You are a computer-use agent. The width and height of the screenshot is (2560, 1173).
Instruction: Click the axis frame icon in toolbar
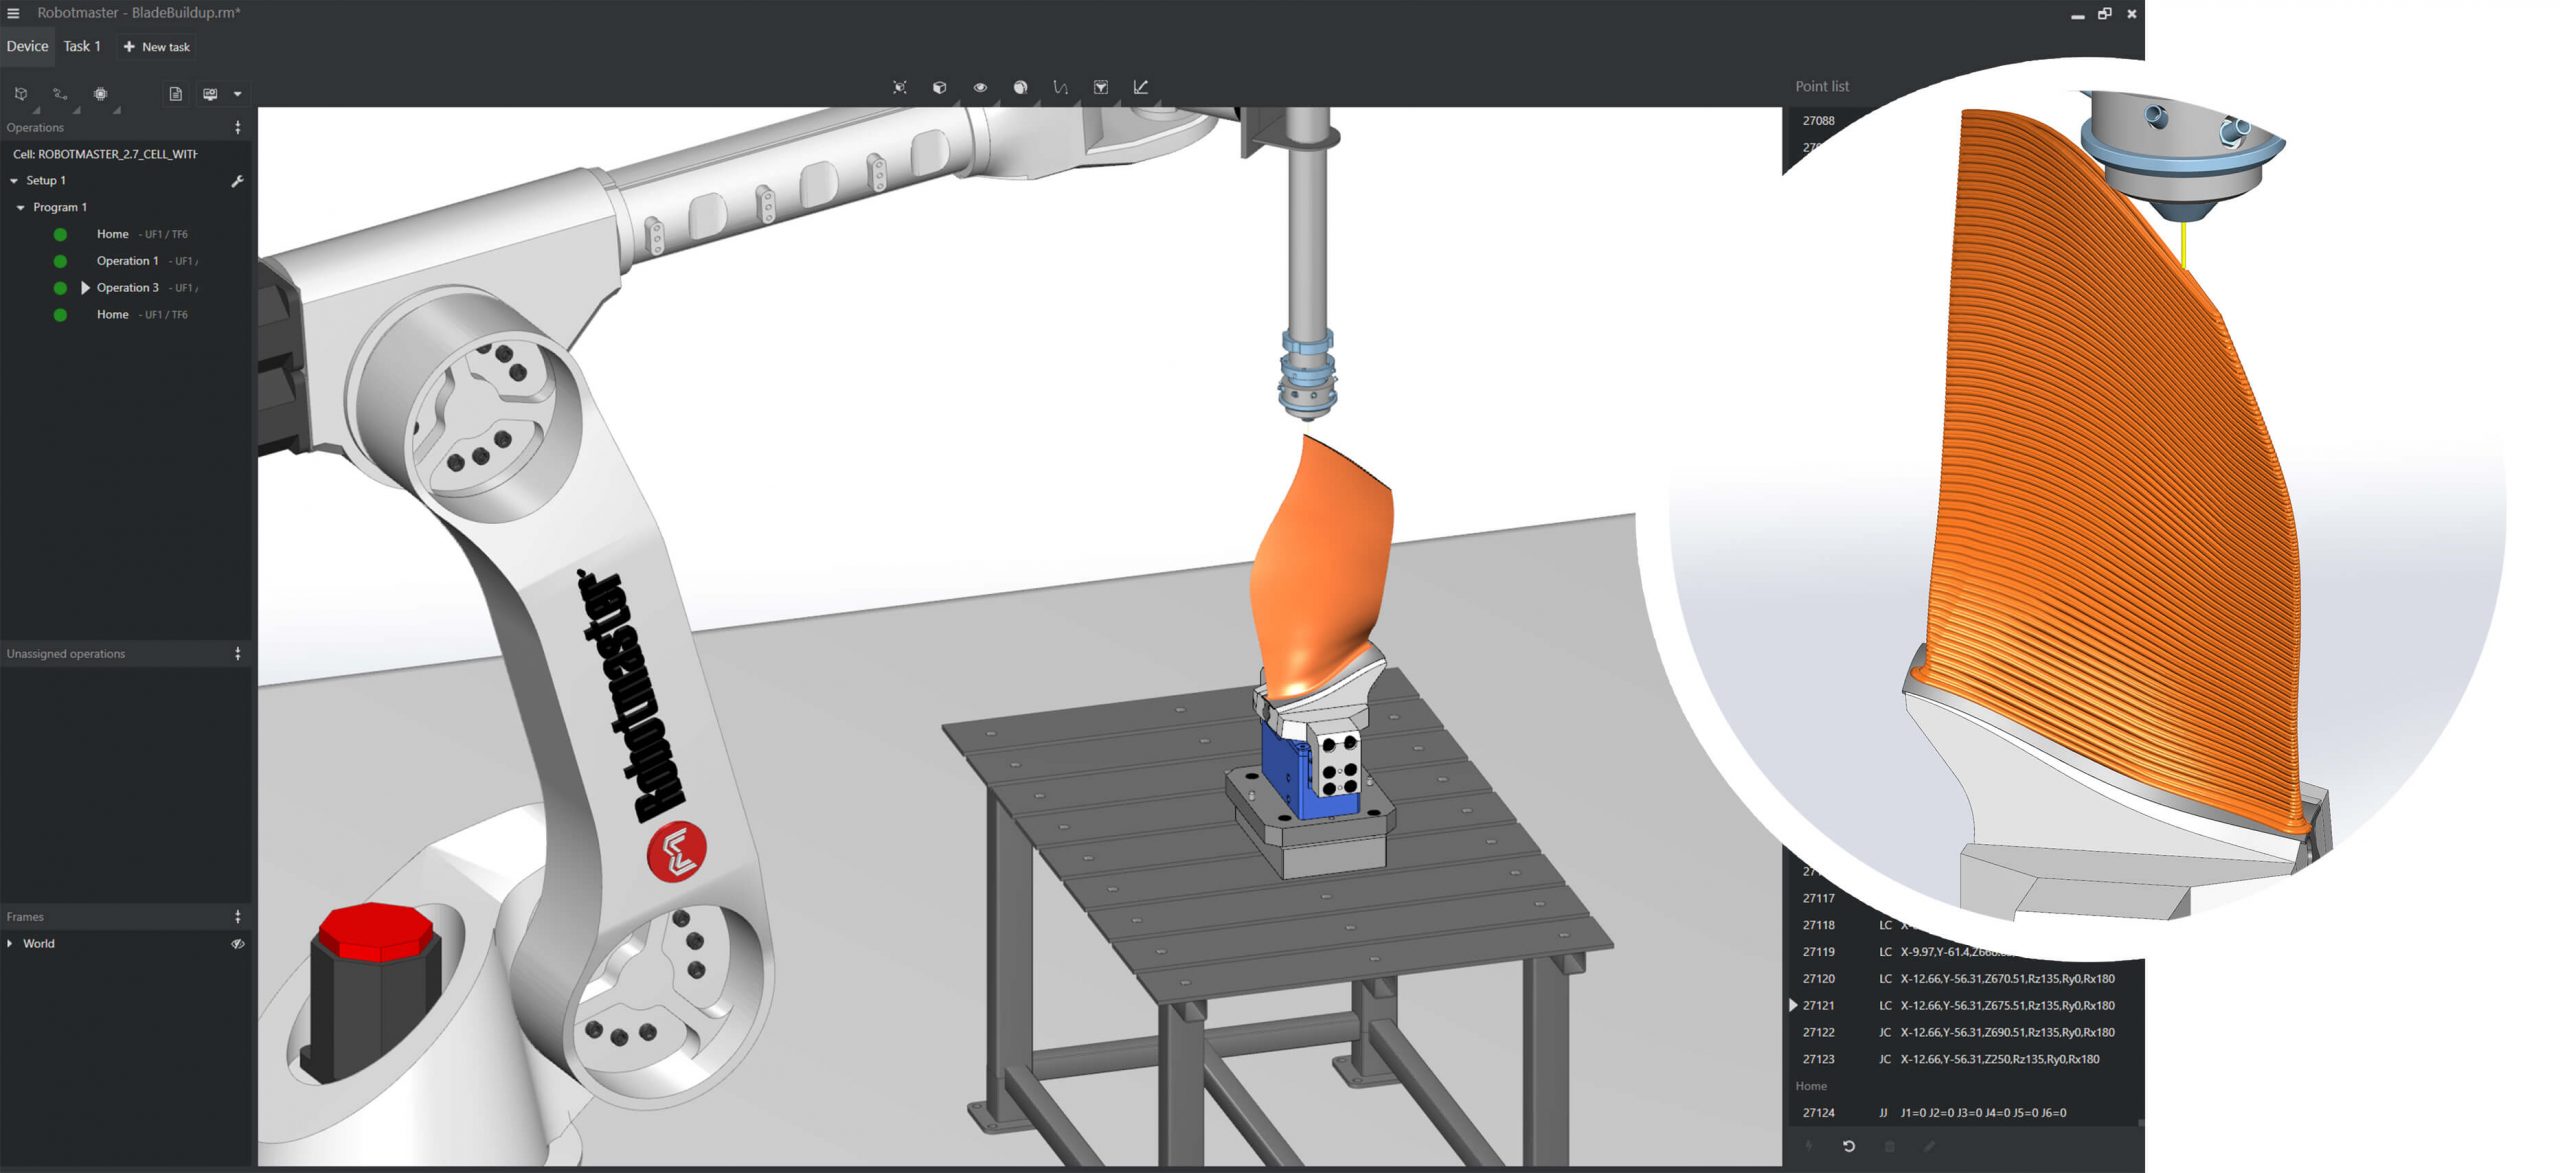pyautogui.click(x=1141, y=88)
